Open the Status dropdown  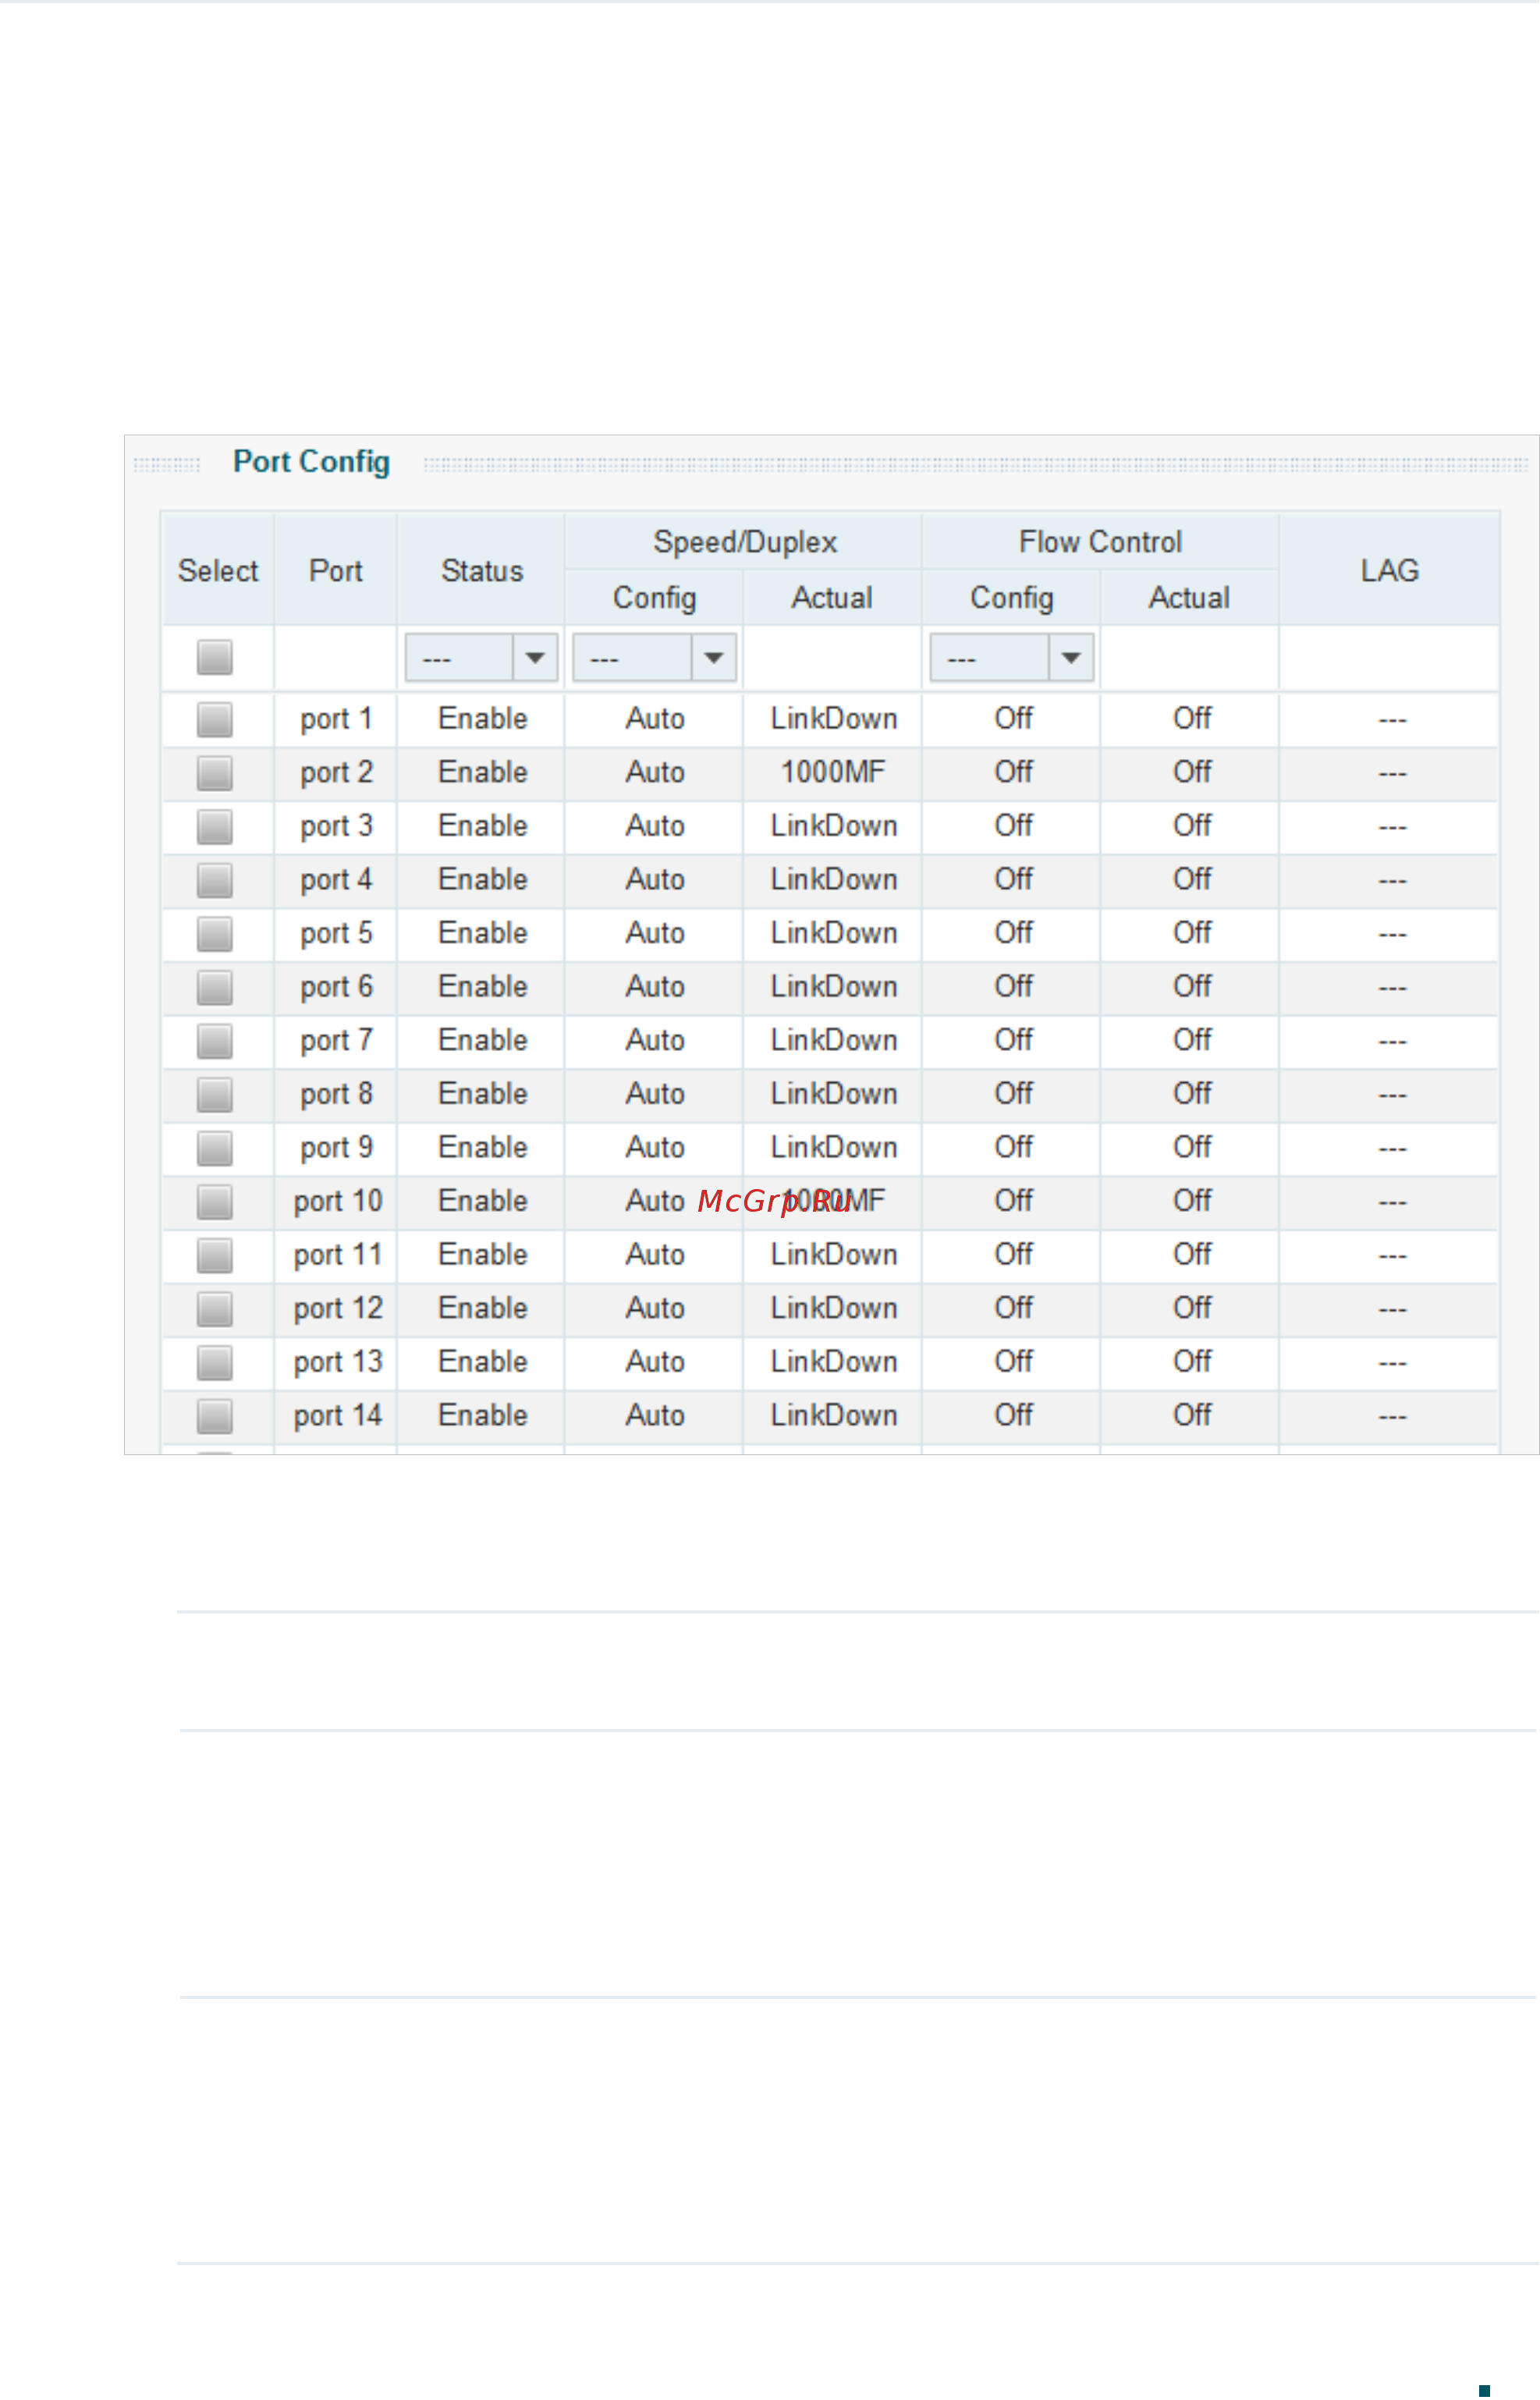click(481, 657)
